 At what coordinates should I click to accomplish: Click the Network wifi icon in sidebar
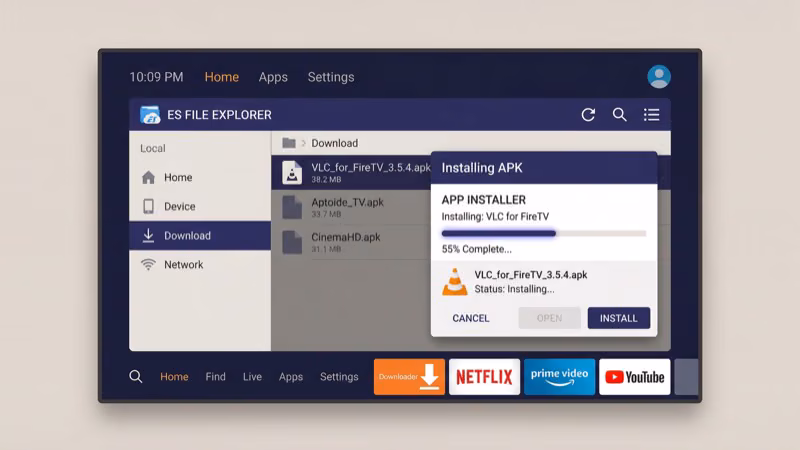(x=148, y=264)
